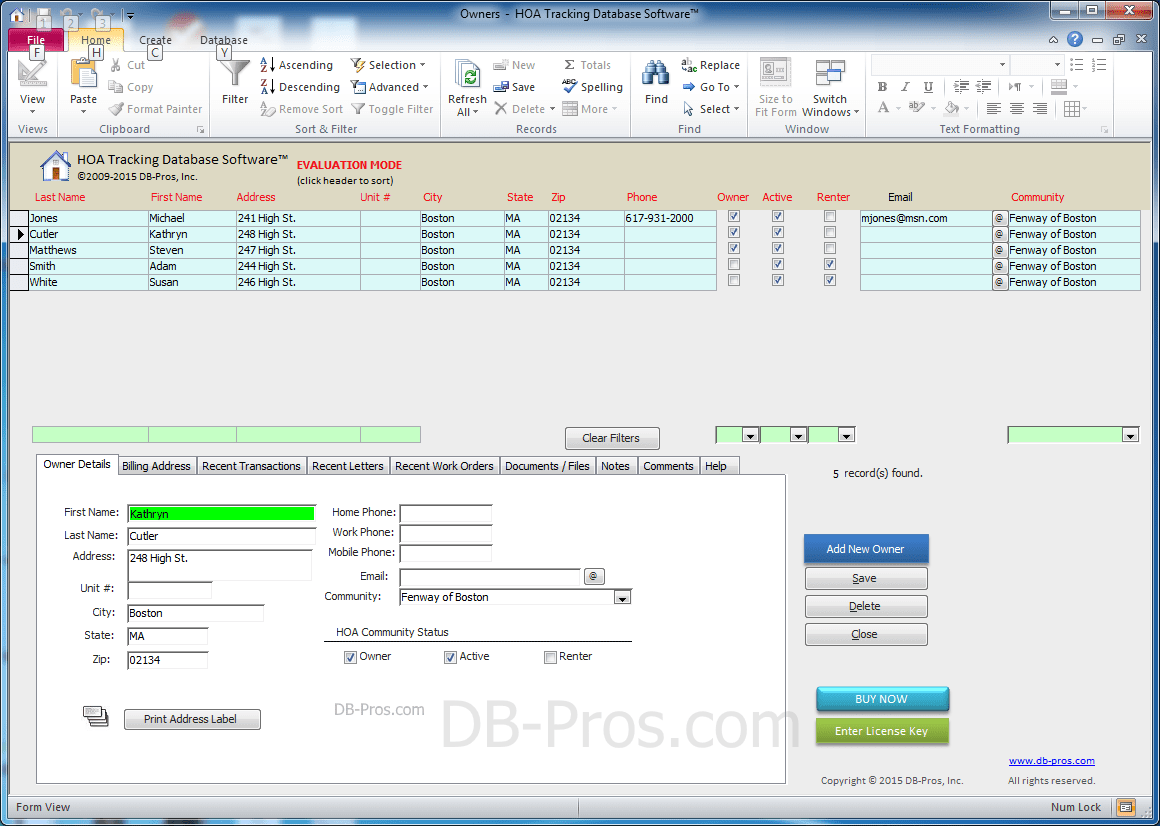
Task: Open the Billing Address tab
Action: pyautogui.click(x=156, y=465)
